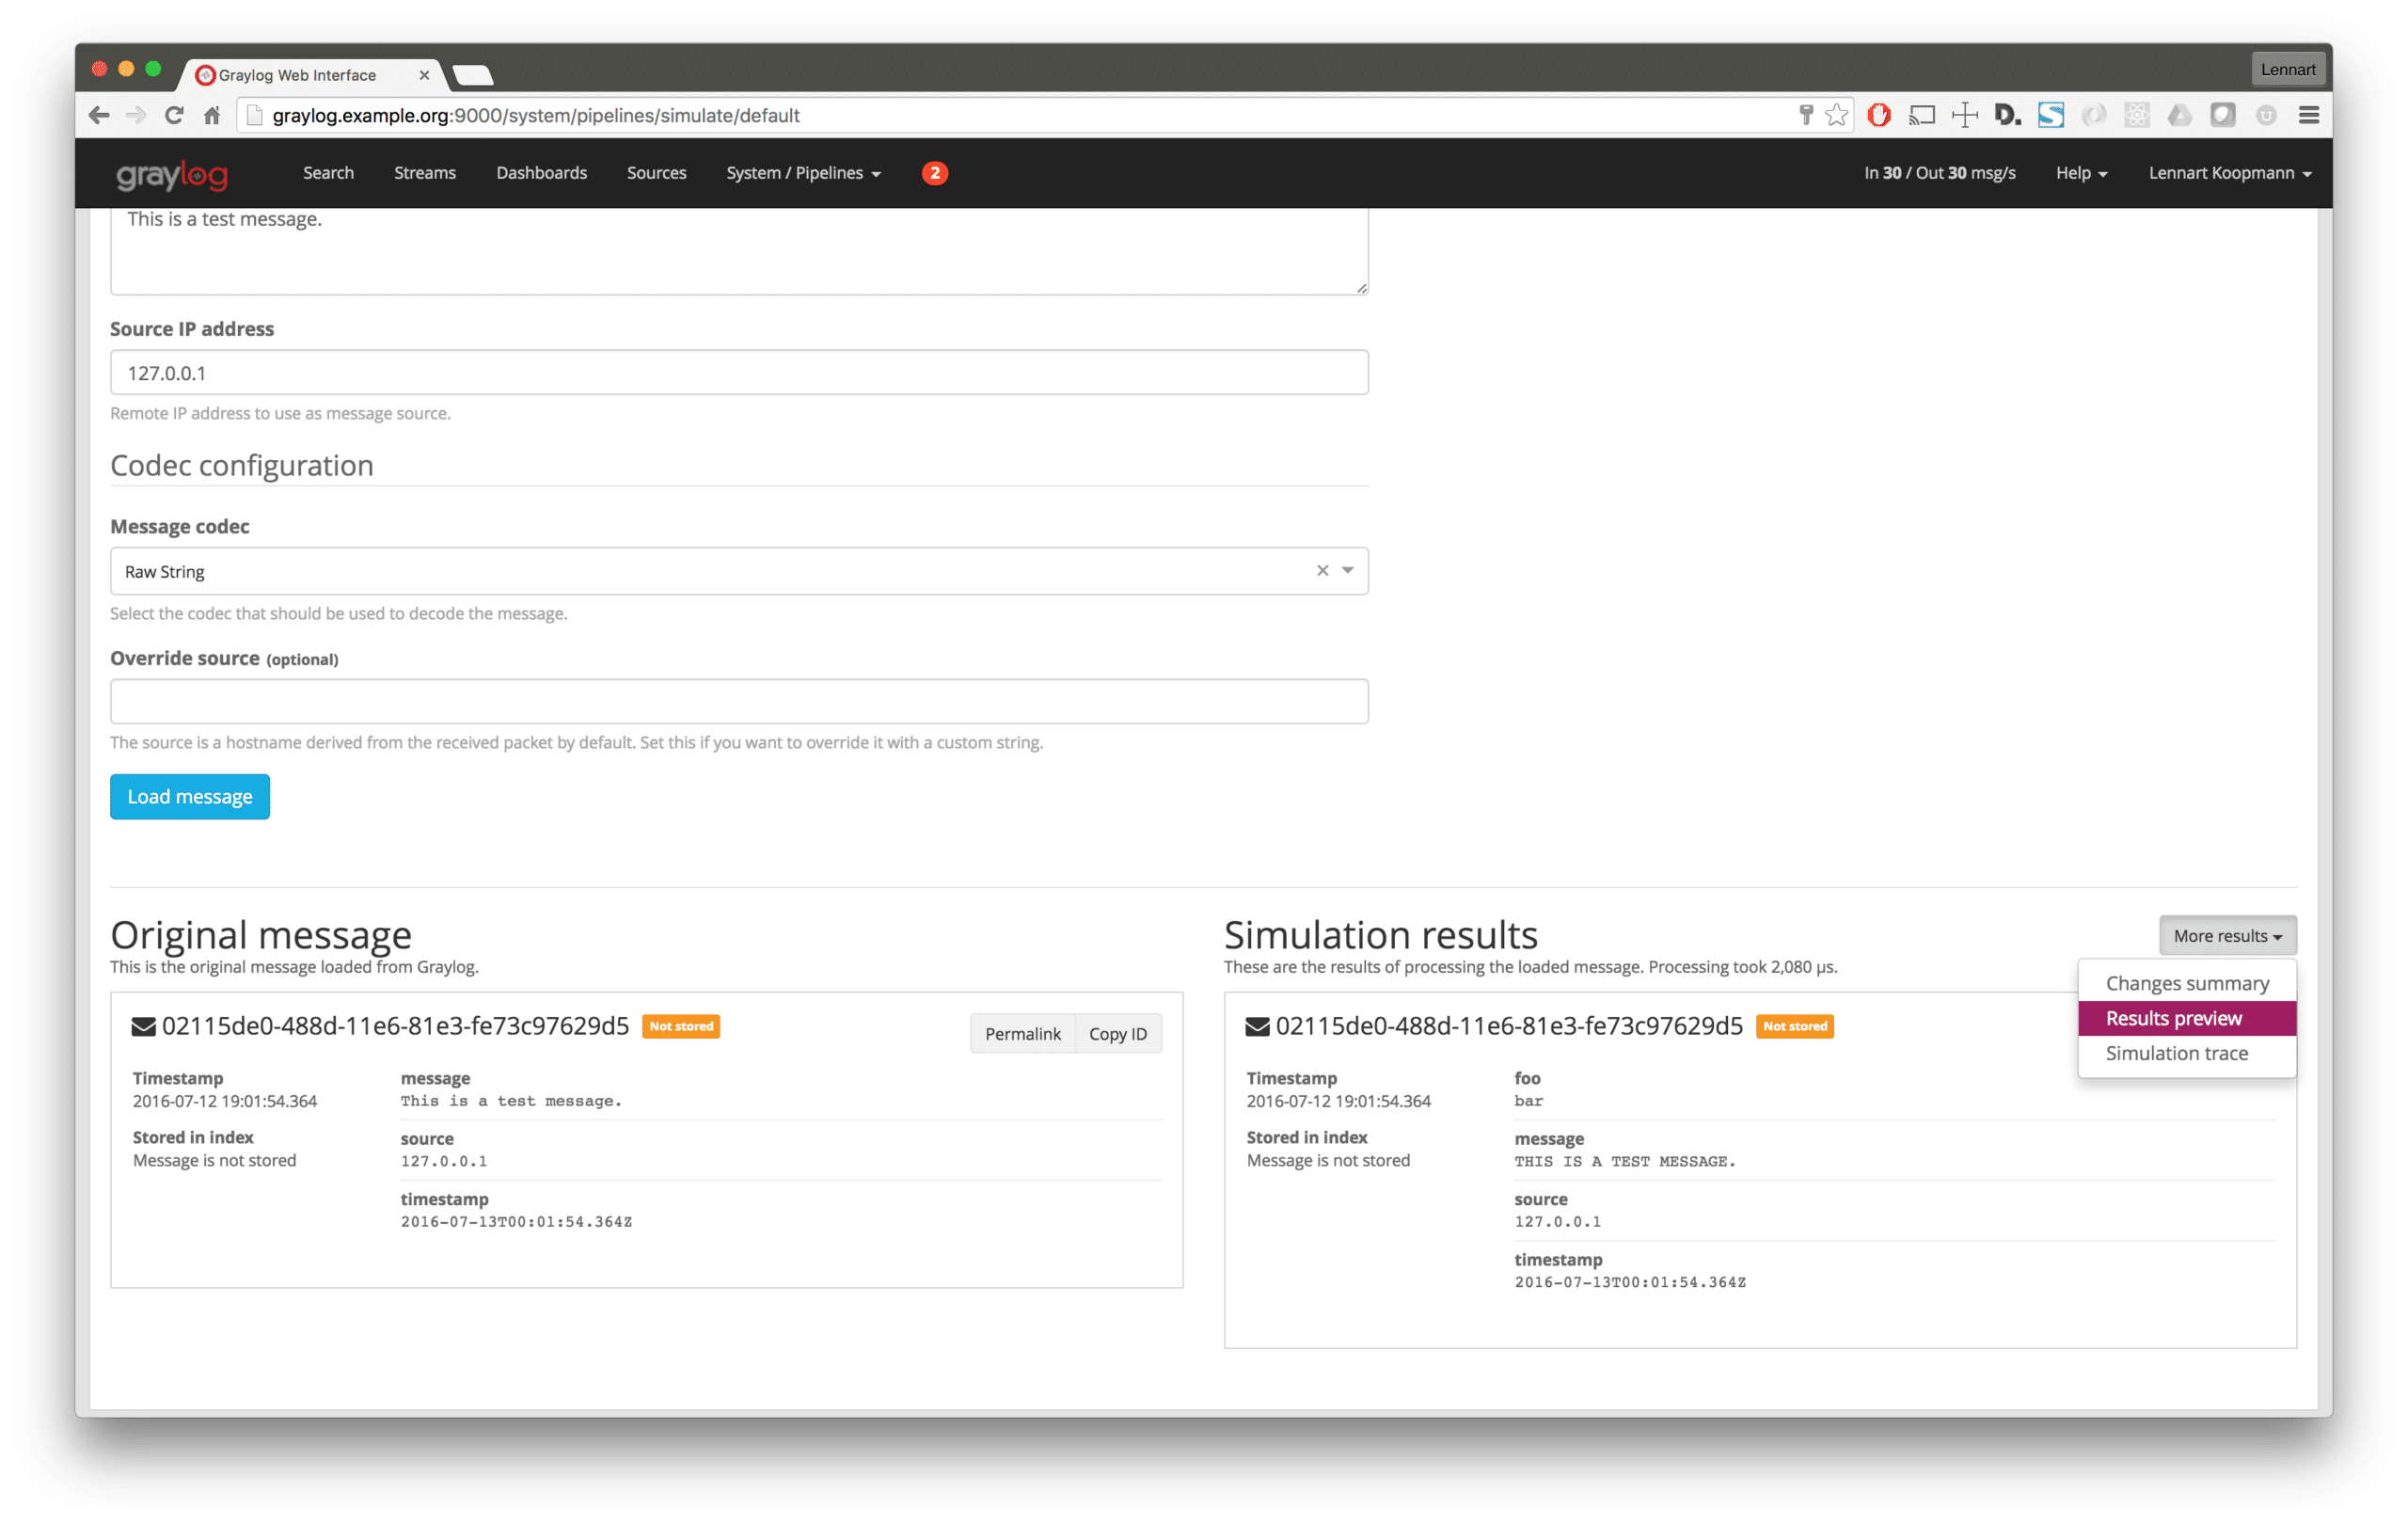
Task: Go to browser home icon
Action: click(211, 115)
